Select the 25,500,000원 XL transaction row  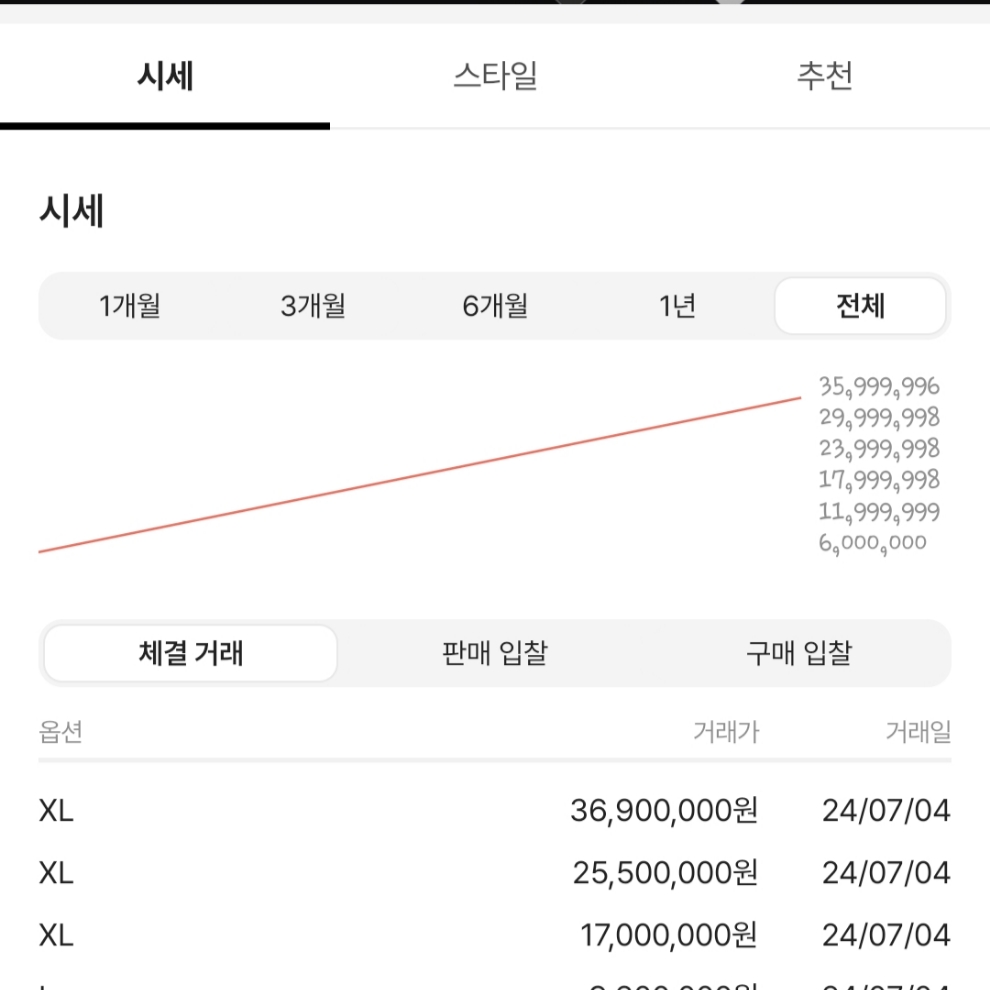[495, 873]
